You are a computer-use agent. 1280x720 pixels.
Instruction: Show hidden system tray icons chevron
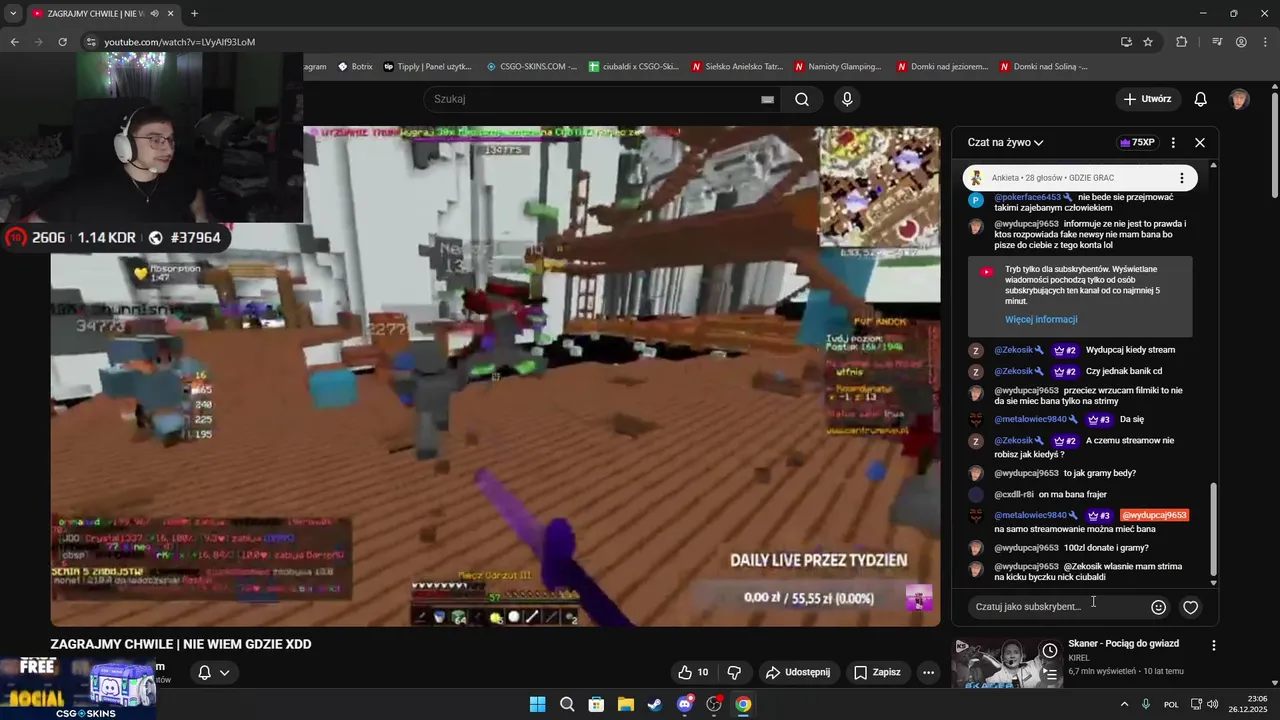pyautogui.click(x=1124, y=704)
